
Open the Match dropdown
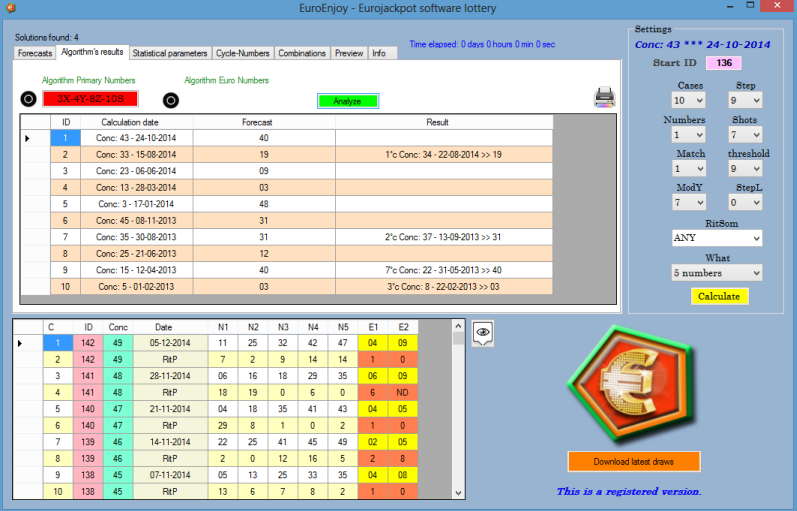click(688, 168)
